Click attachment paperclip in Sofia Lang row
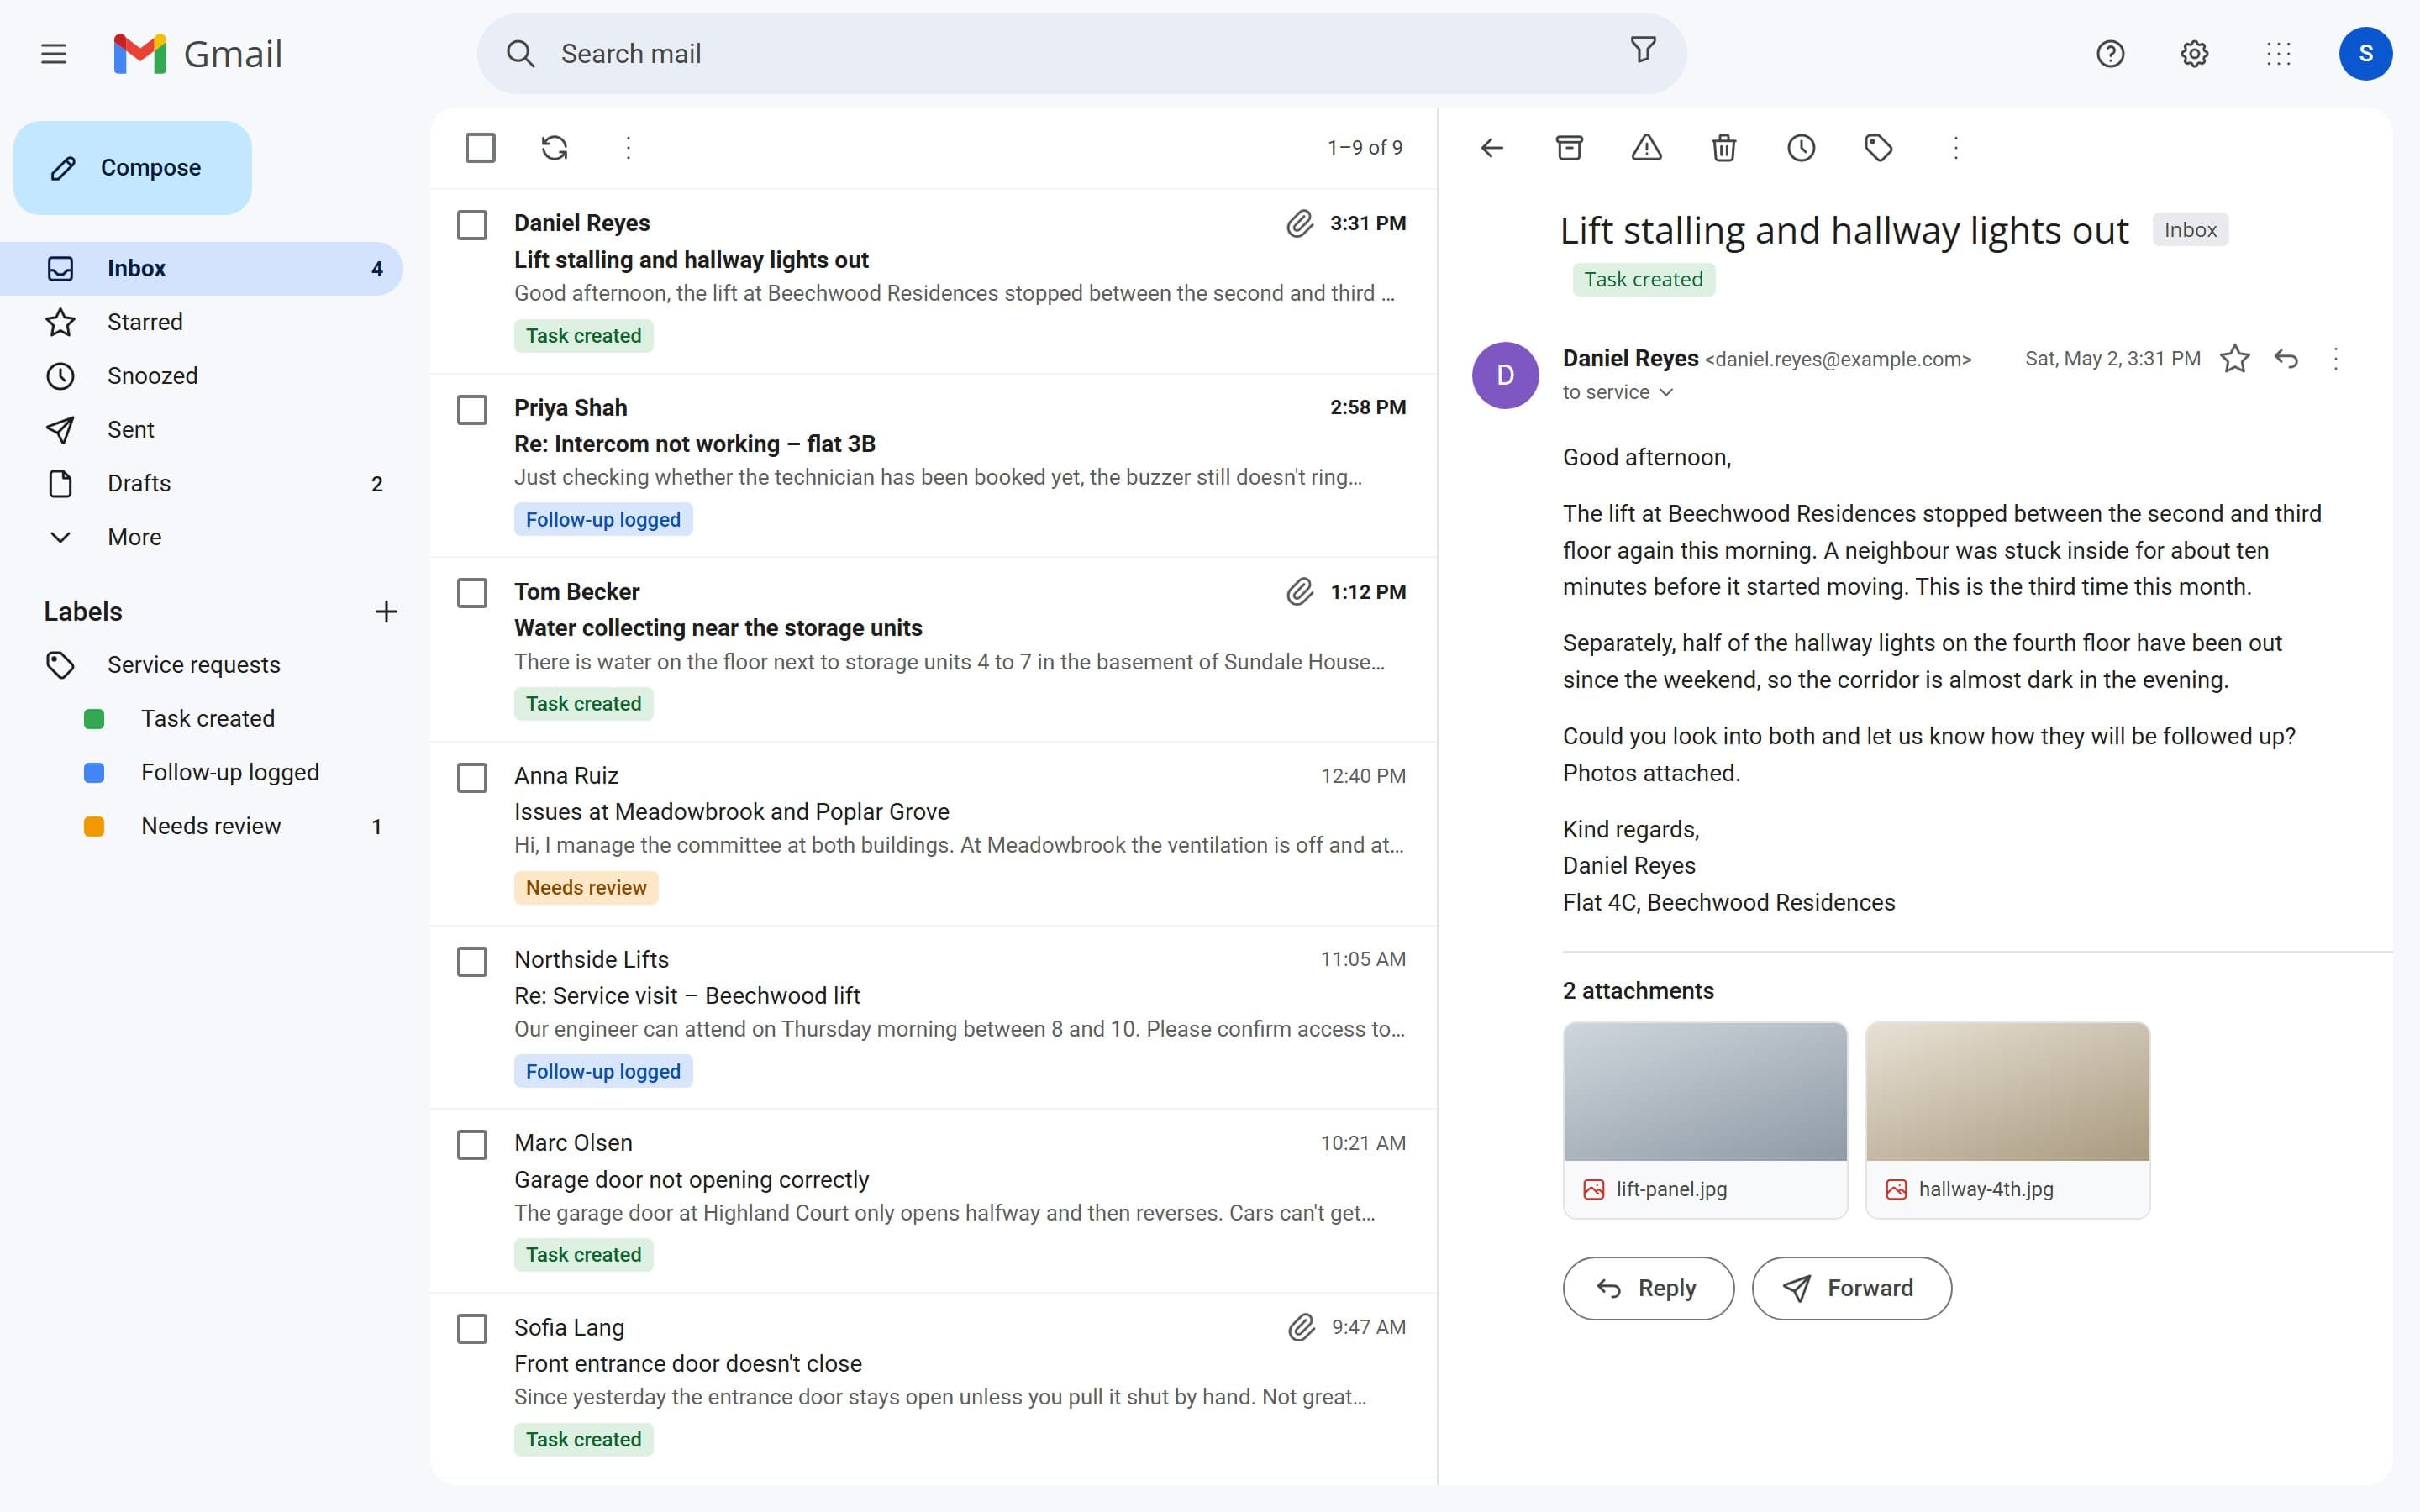Viewport: 2420px width, 1512px height. pos(1301,1327)
